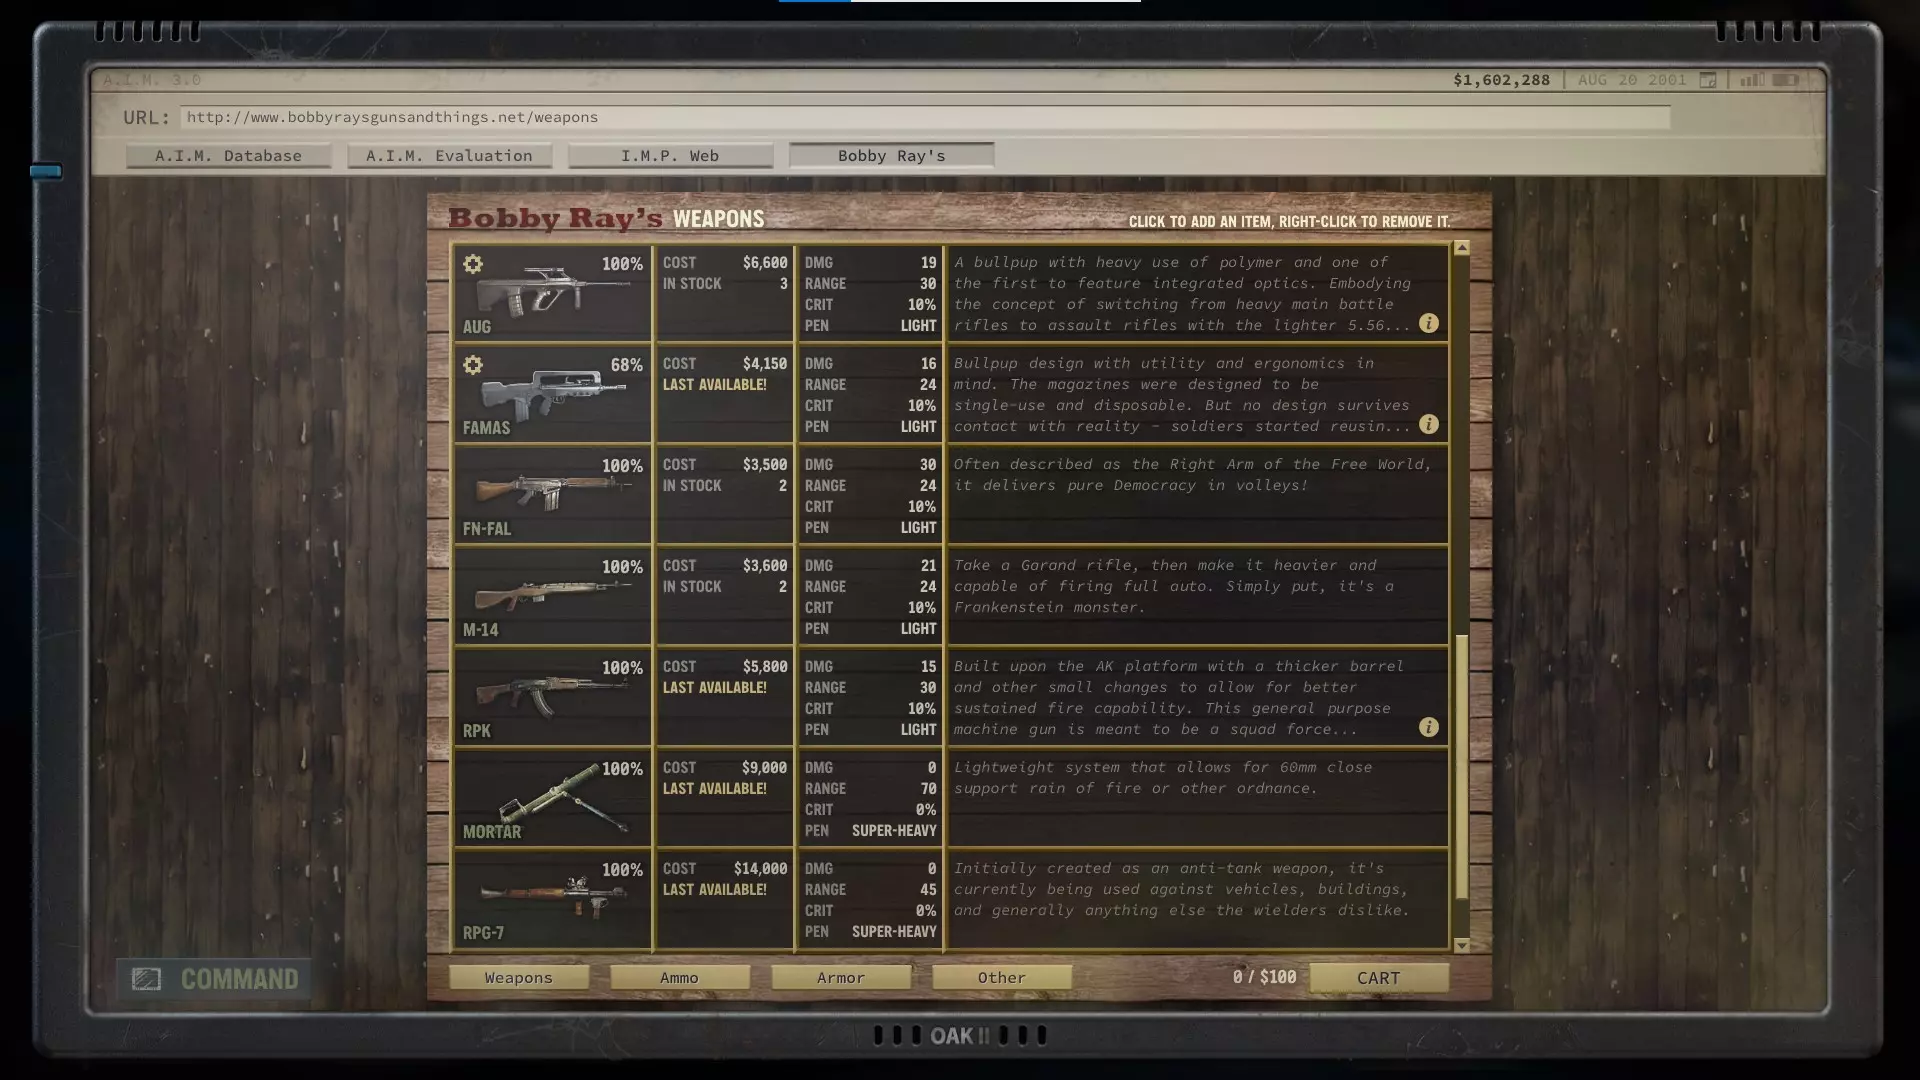This screenshot has height=1080, width=1920.
Task: Switch to the Armor category tab
Action: click(x=840, y=978)
